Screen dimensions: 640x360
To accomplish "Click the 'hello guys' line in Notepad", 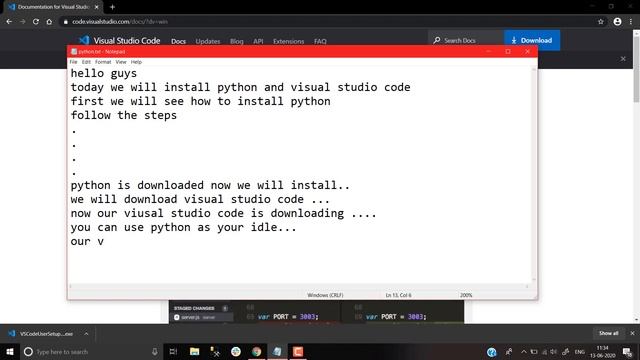I will pyautogui.click(x=104, y=73).
